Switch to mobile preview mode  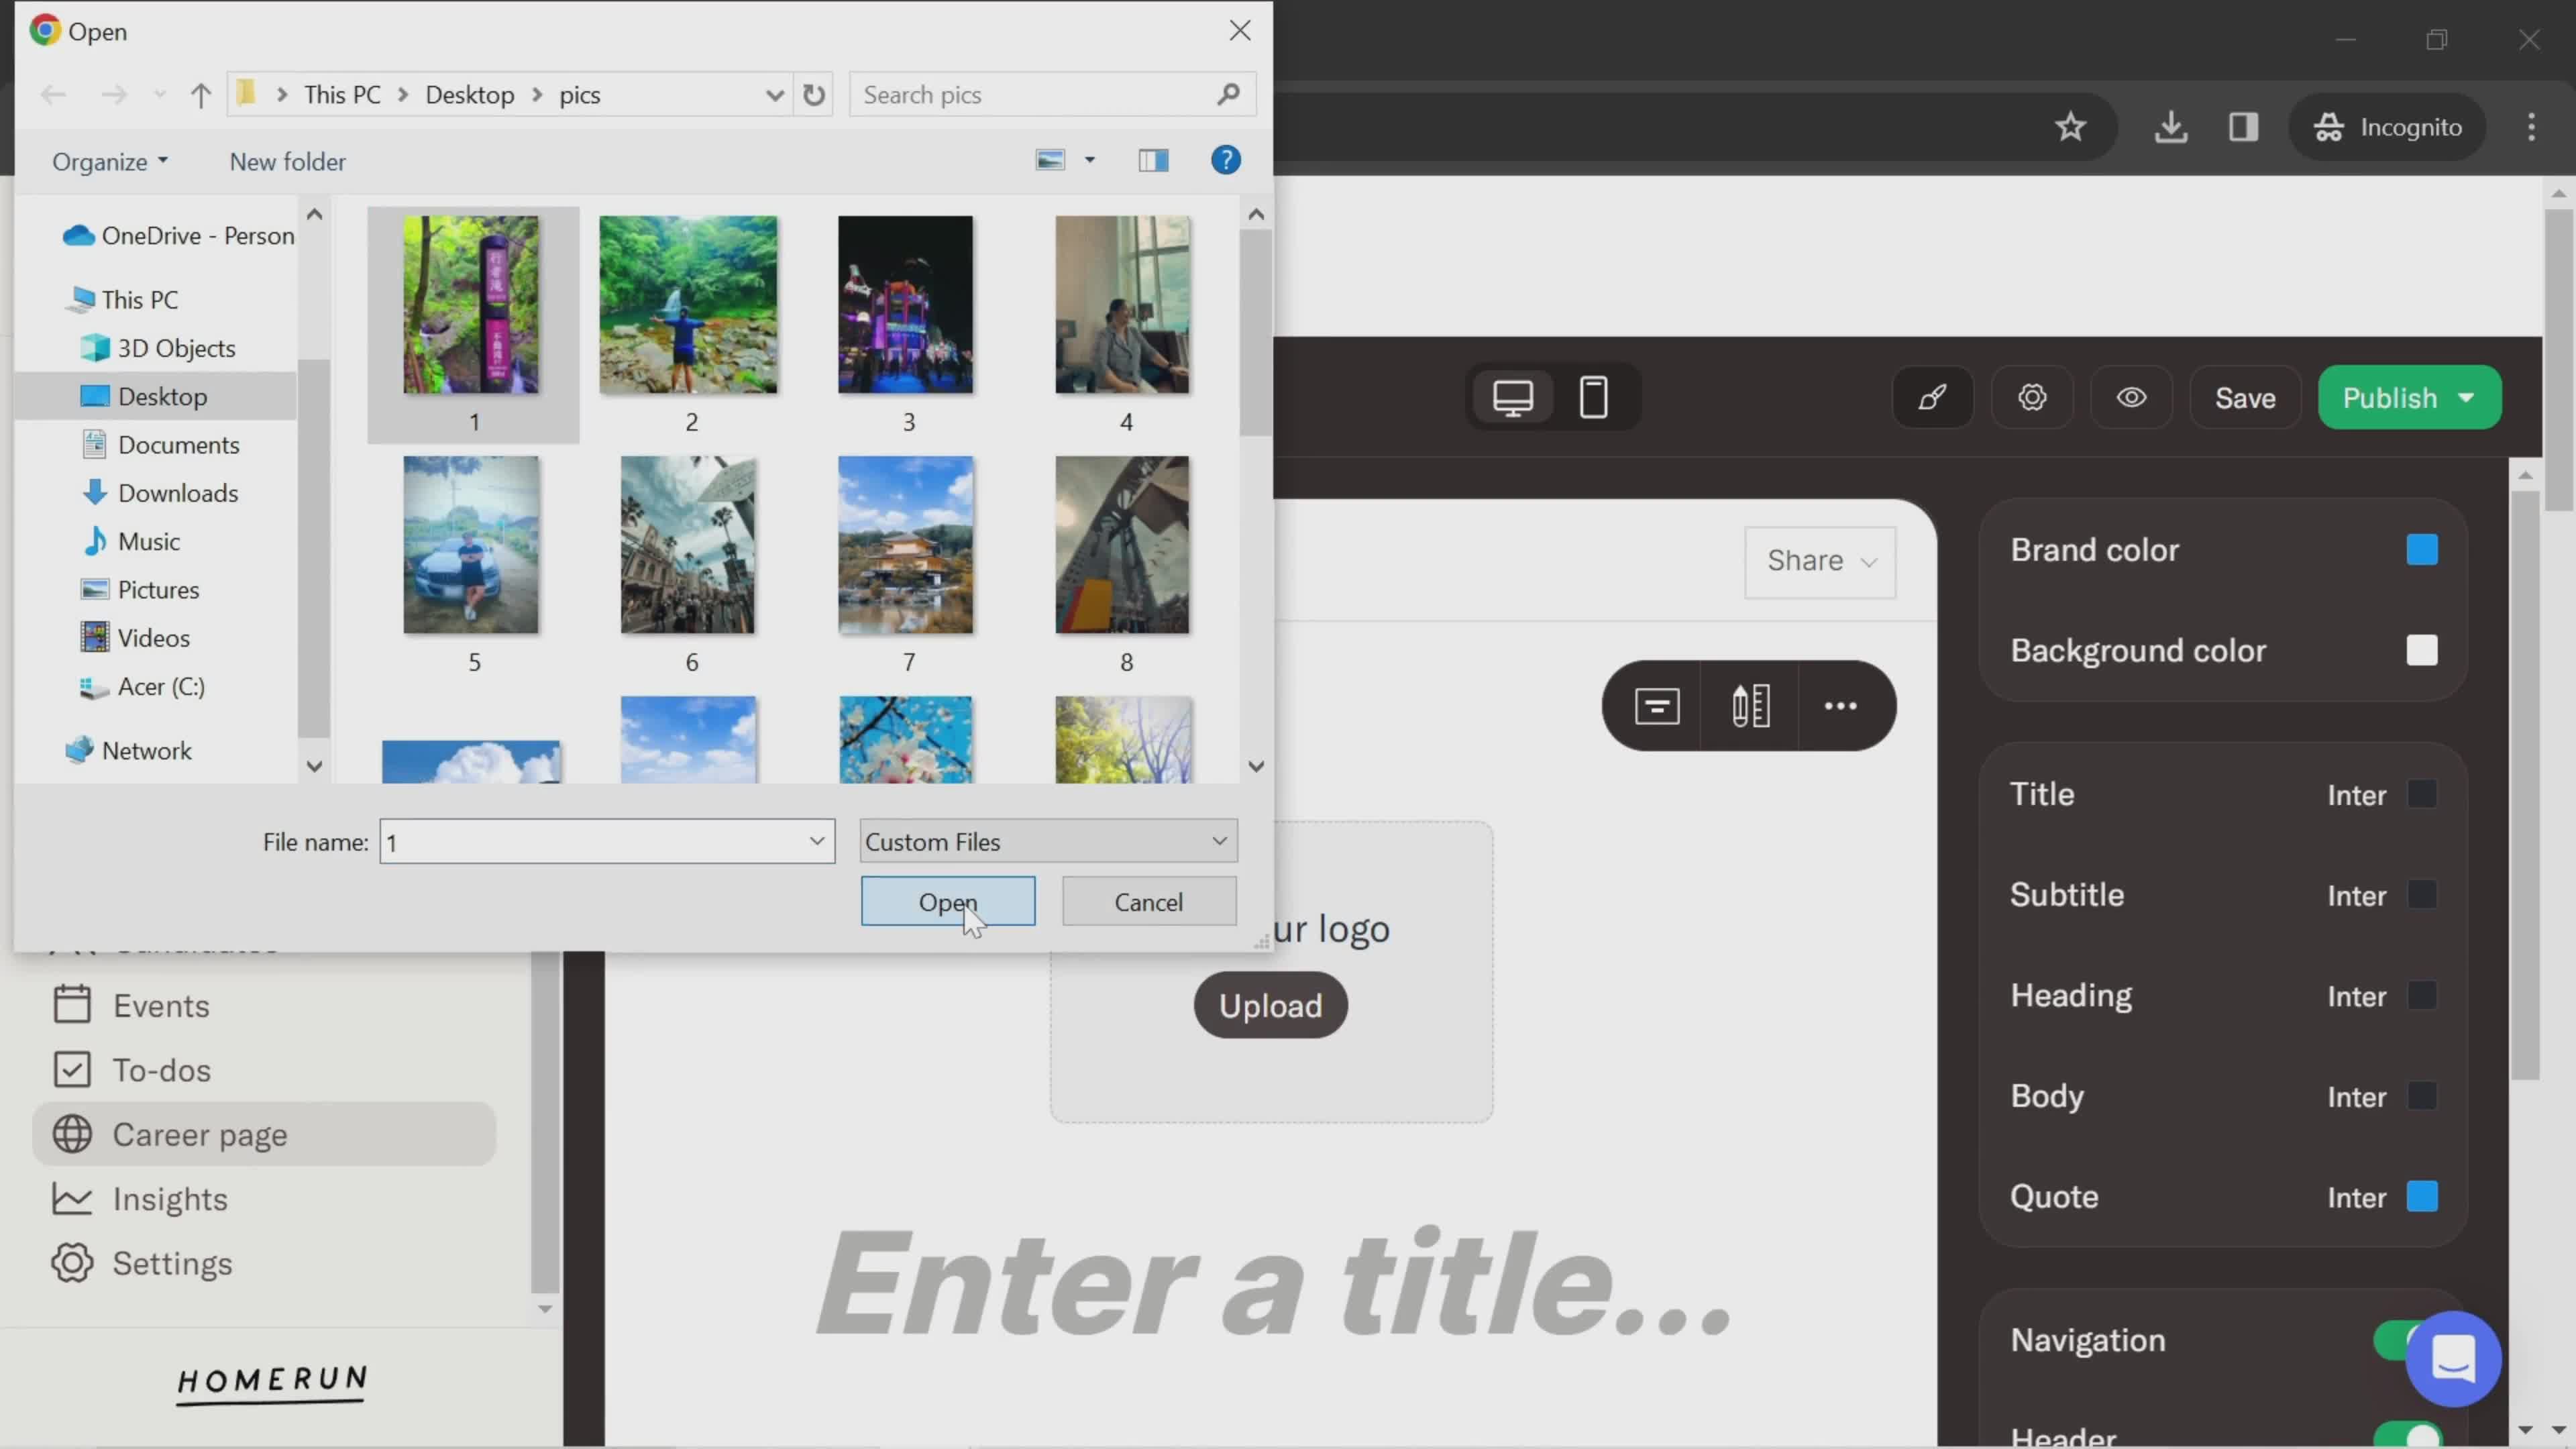click(x=1593, y=398)
